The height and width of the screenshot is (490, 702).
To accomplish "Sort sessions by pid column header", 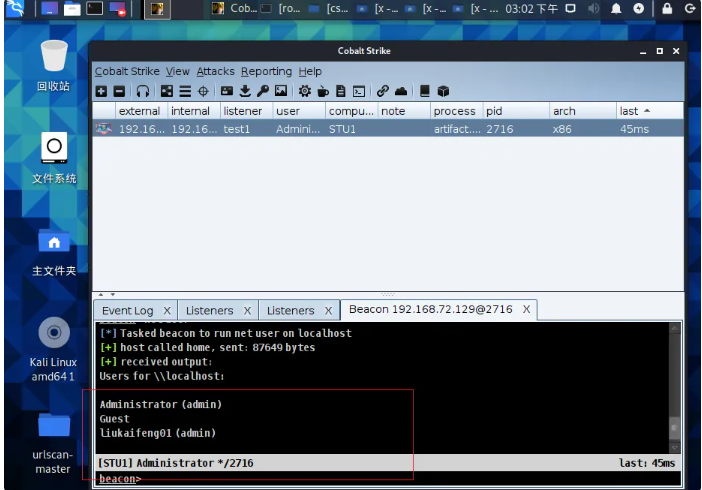I will tap(516, 111).
